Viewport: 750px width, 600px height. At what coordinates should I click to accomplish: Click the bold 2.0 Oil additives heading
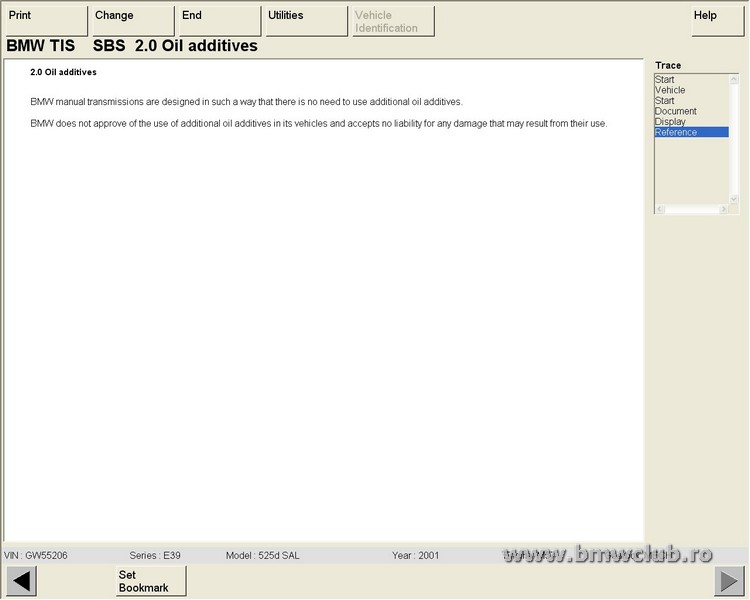(x=63, y=72)
